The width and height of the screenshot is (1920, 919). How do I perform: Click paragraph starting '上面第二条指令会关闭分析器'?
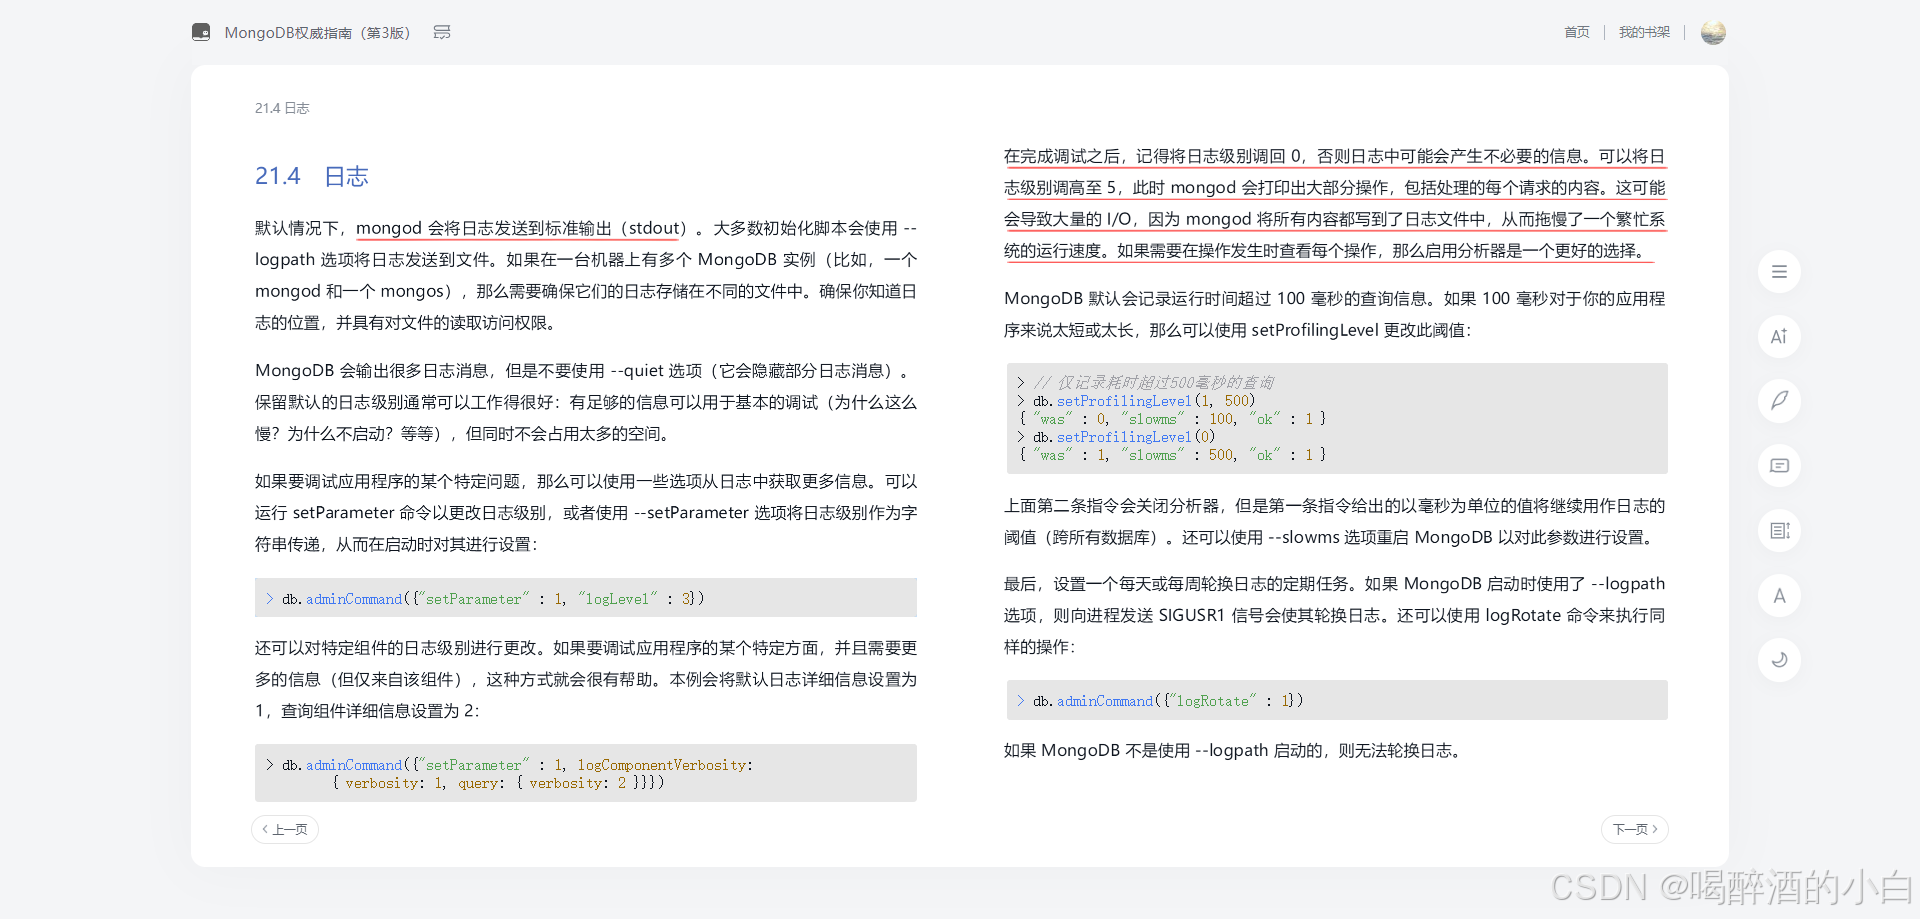pyautogui.click(x=1335, y=521)
